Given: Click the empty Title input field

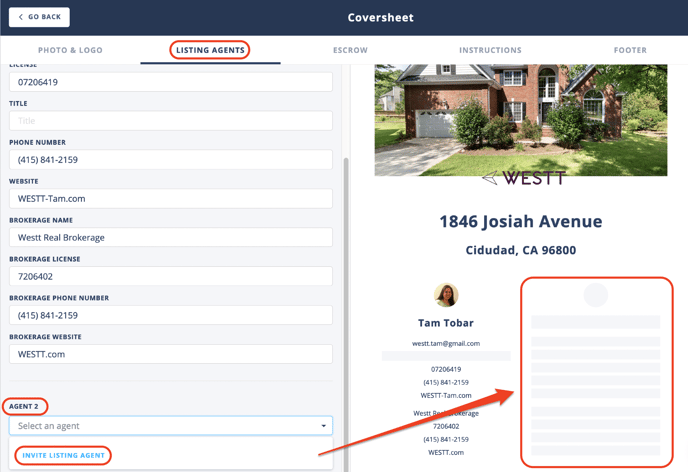Looking at the screenshot, I should click(x=171, y=121).
